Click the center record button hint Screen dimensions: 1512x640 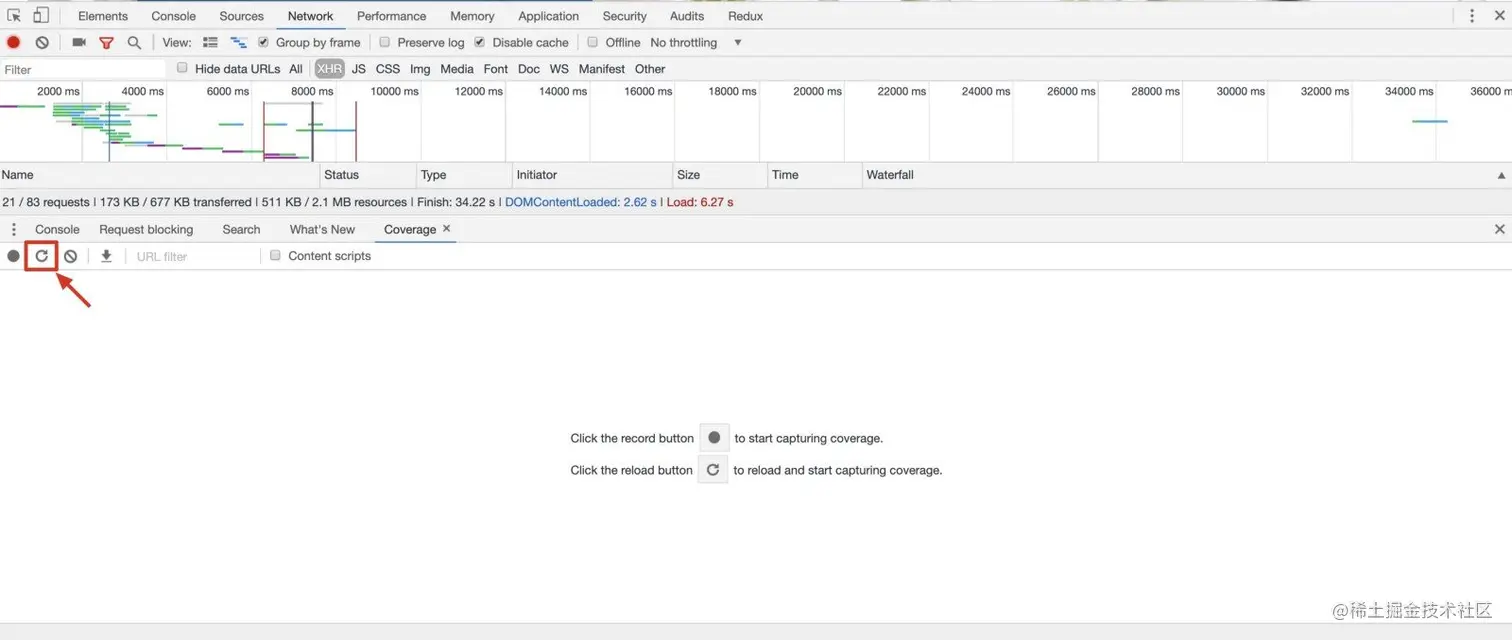pos(714,438)
